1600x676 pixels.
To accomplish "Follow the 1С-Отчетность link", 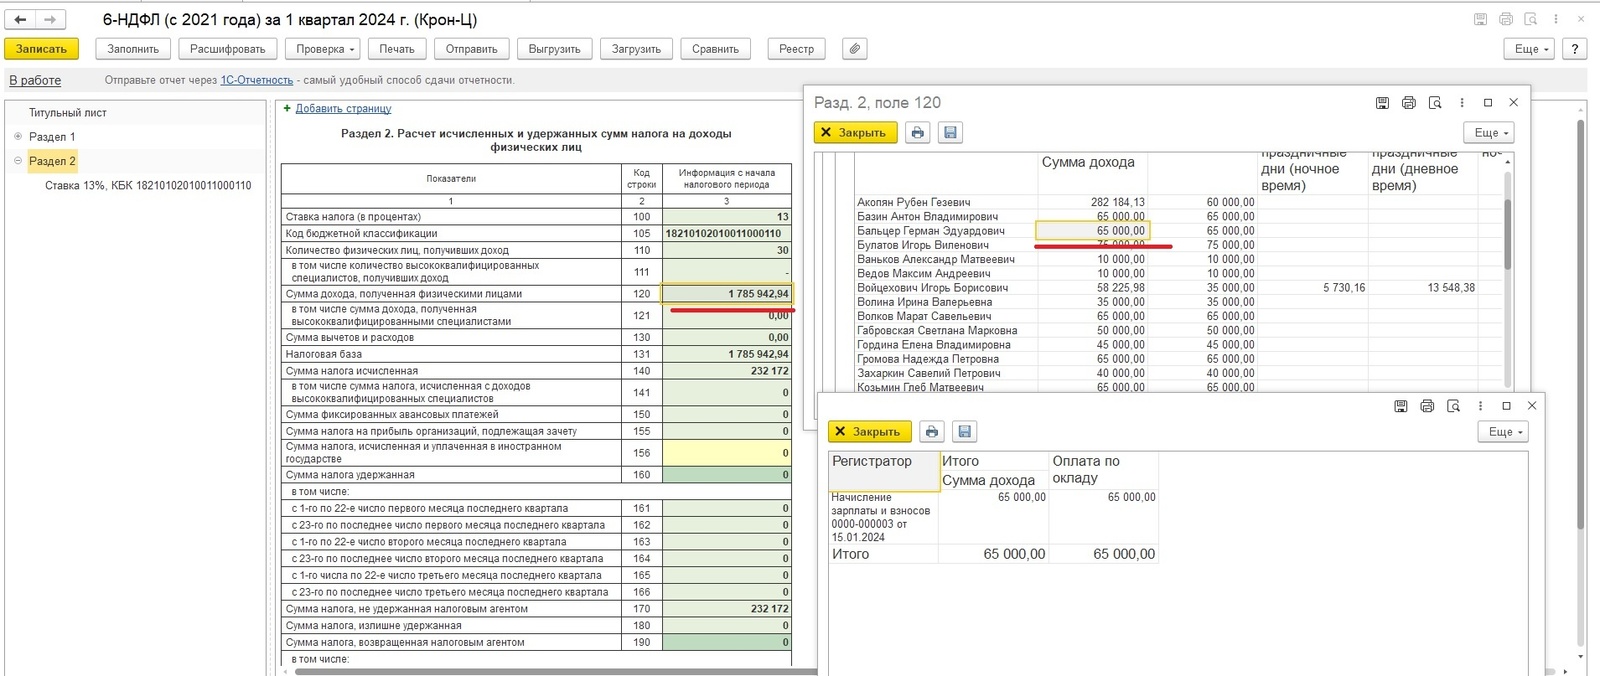I will [x=257, y=80].
